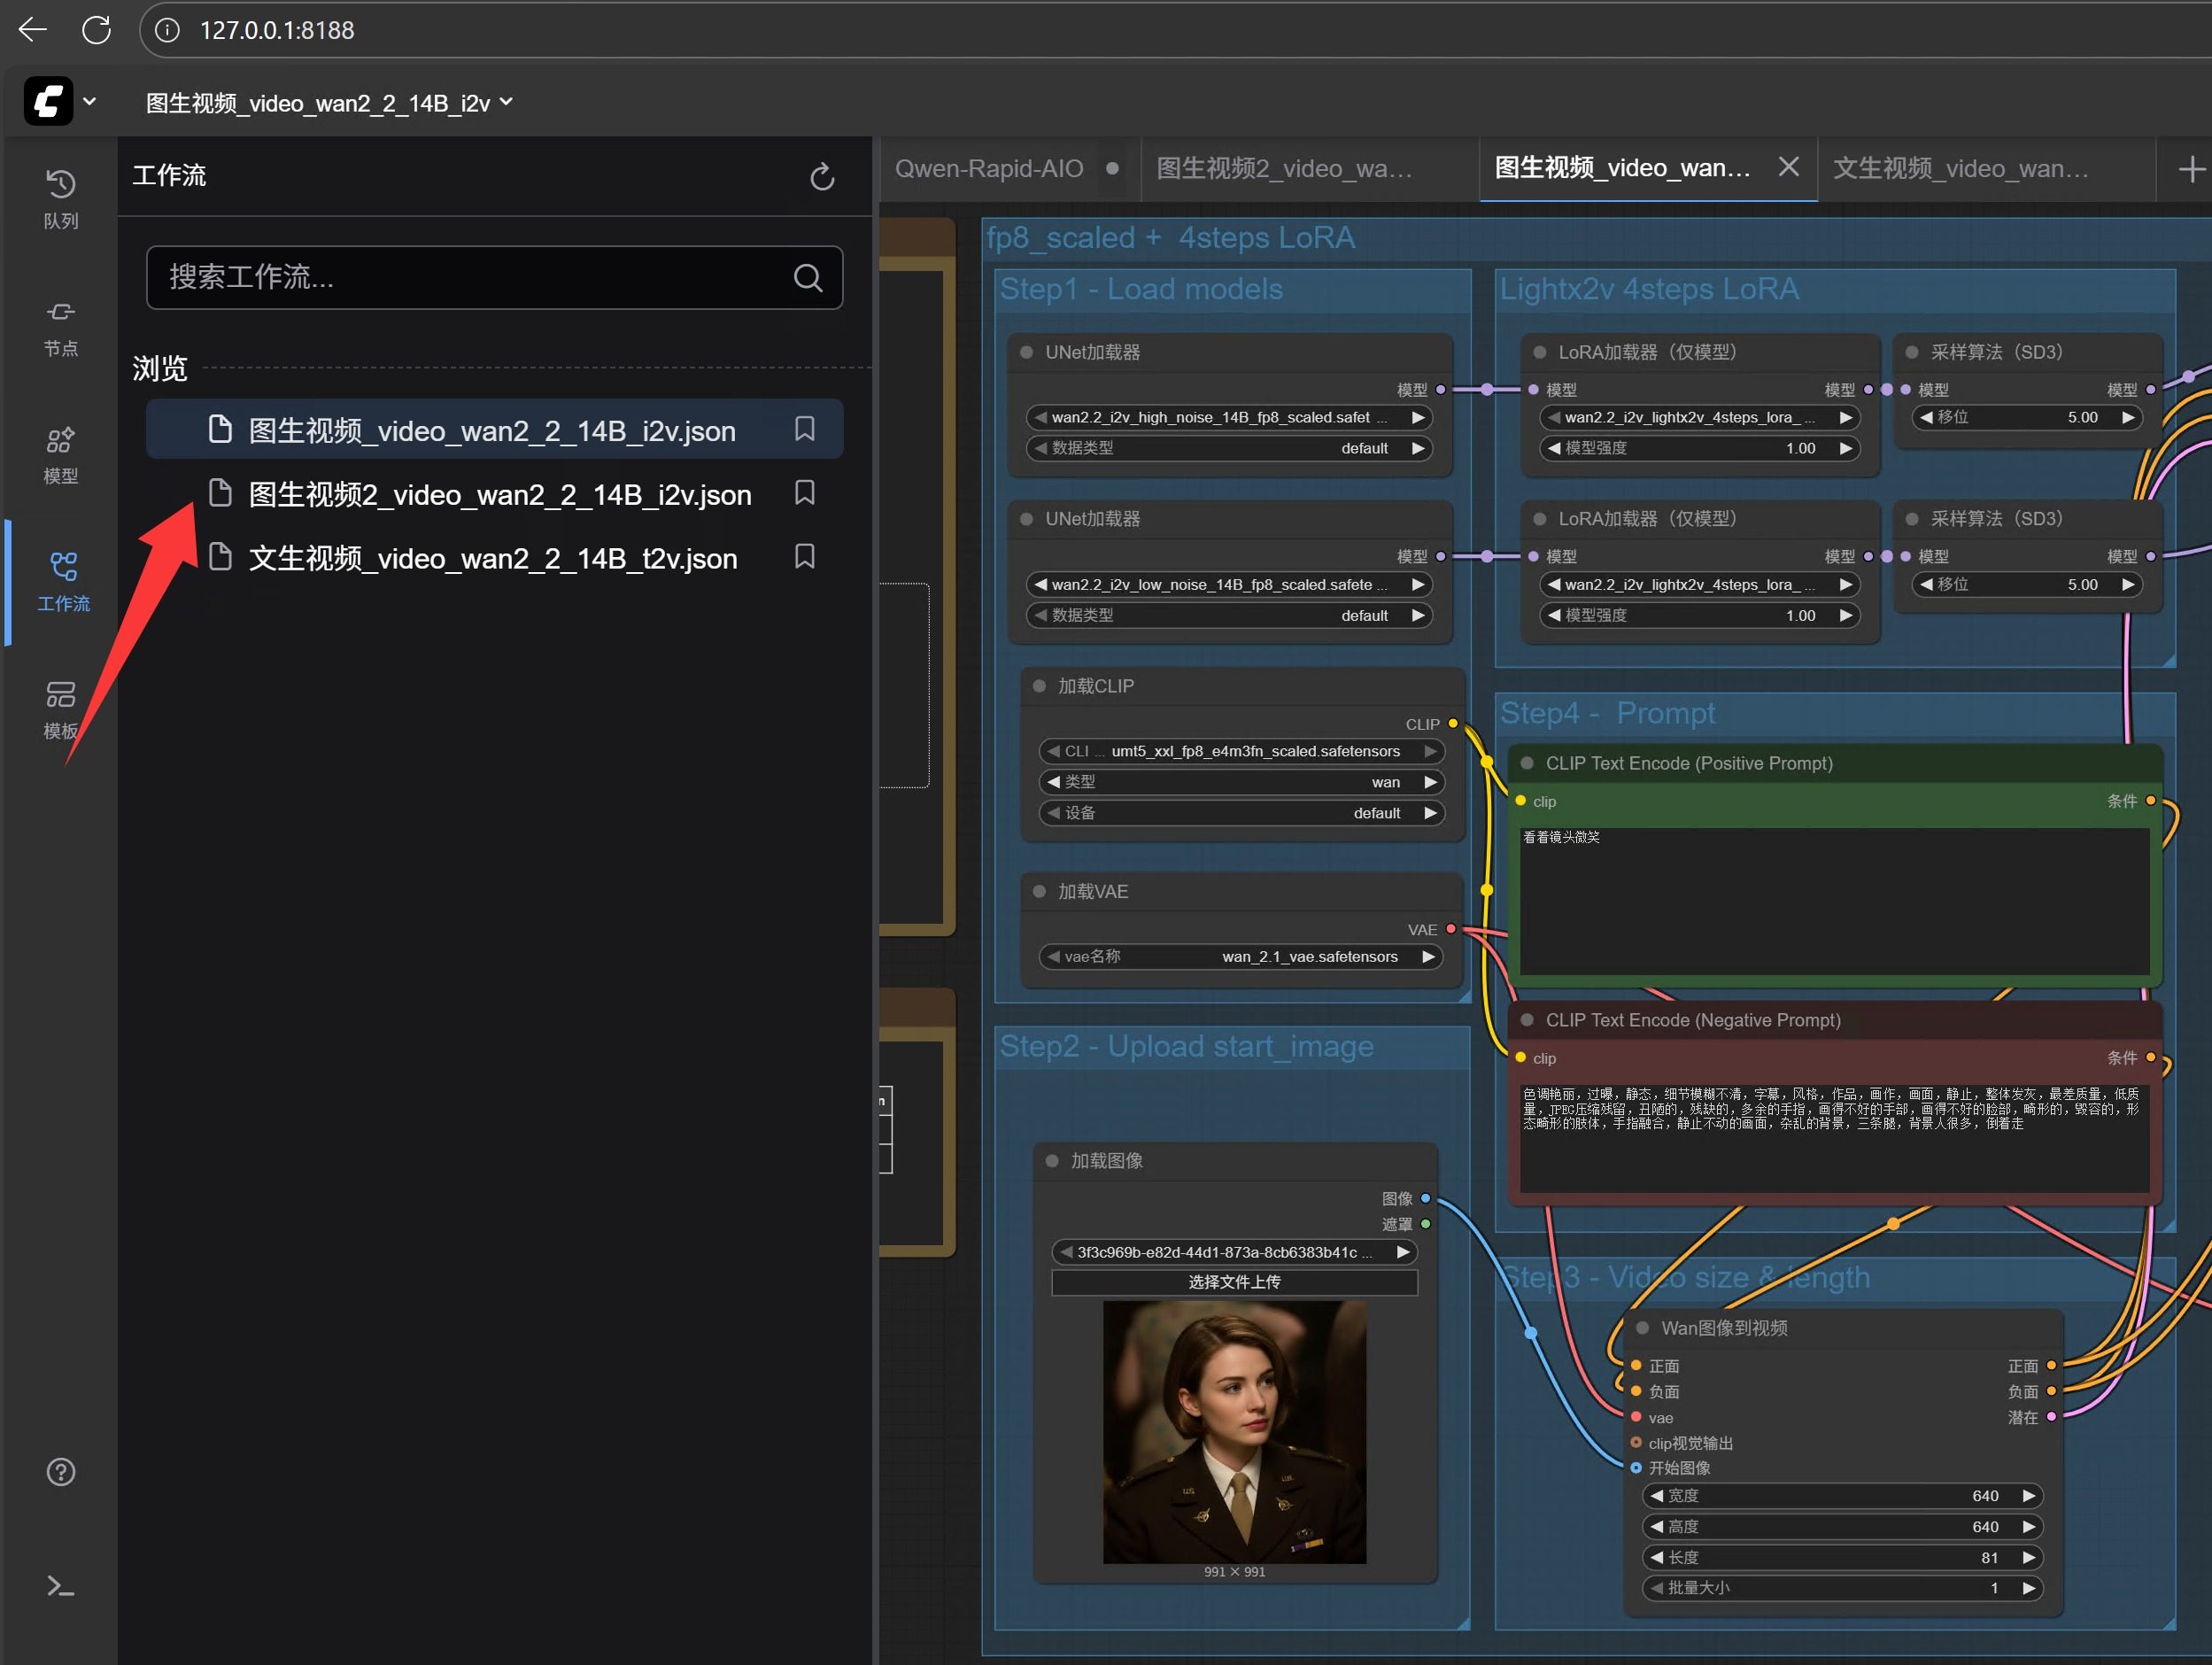Expand the workflow title dropdown chevron
Image resolution: width=2212 pixels, height=1665 pixels.
tap(506, 102)
